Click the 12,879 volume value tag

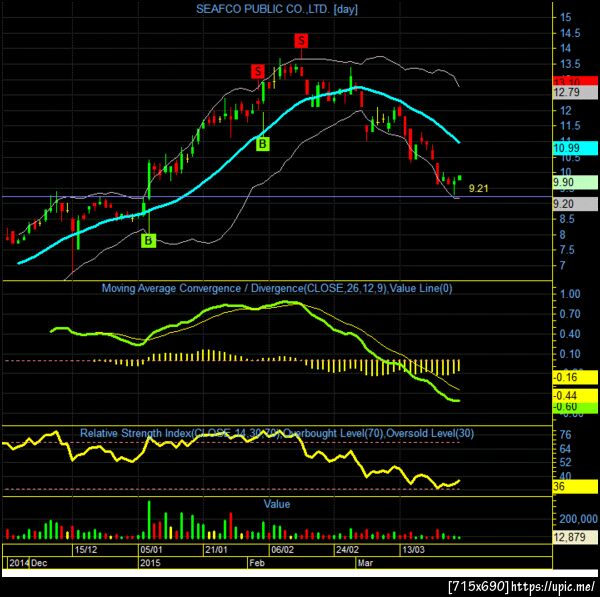[575, 537]
